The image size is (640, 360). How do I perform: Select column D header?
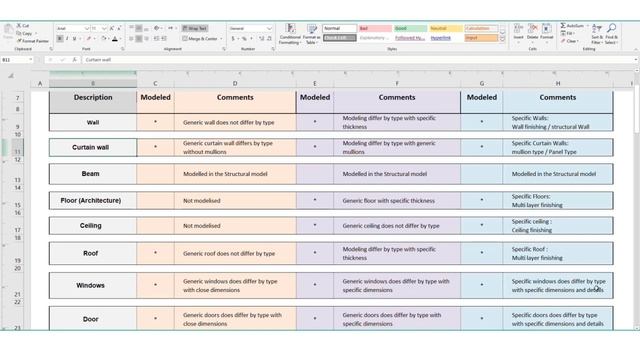click(x=235, y=83)
